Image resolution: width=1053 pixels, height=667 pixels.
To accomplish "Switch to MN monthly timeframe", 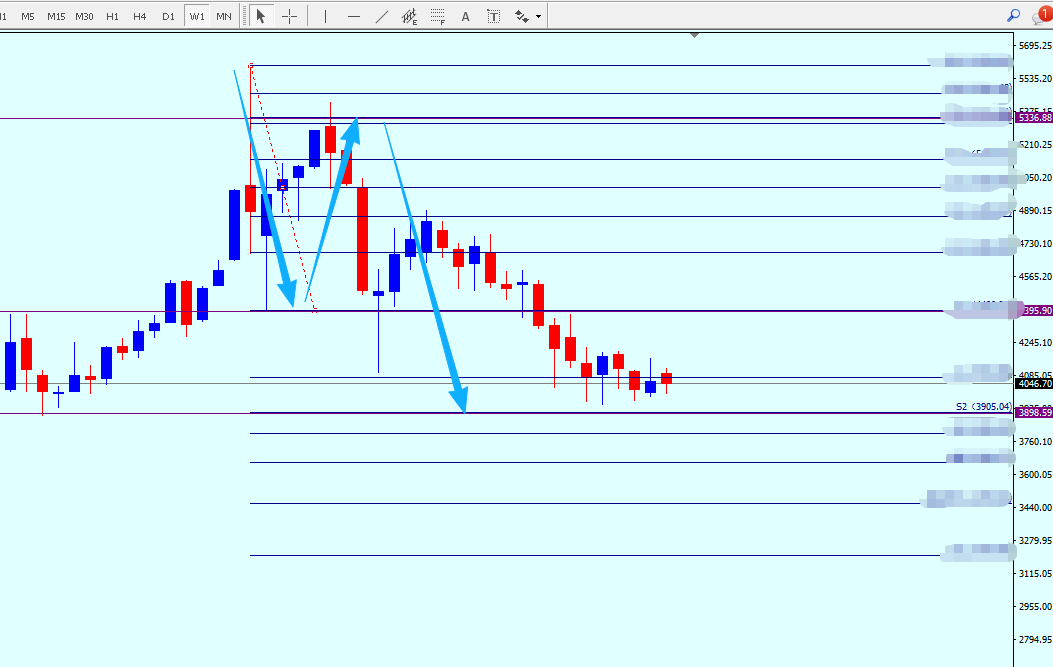I will [x=224, y=16].
